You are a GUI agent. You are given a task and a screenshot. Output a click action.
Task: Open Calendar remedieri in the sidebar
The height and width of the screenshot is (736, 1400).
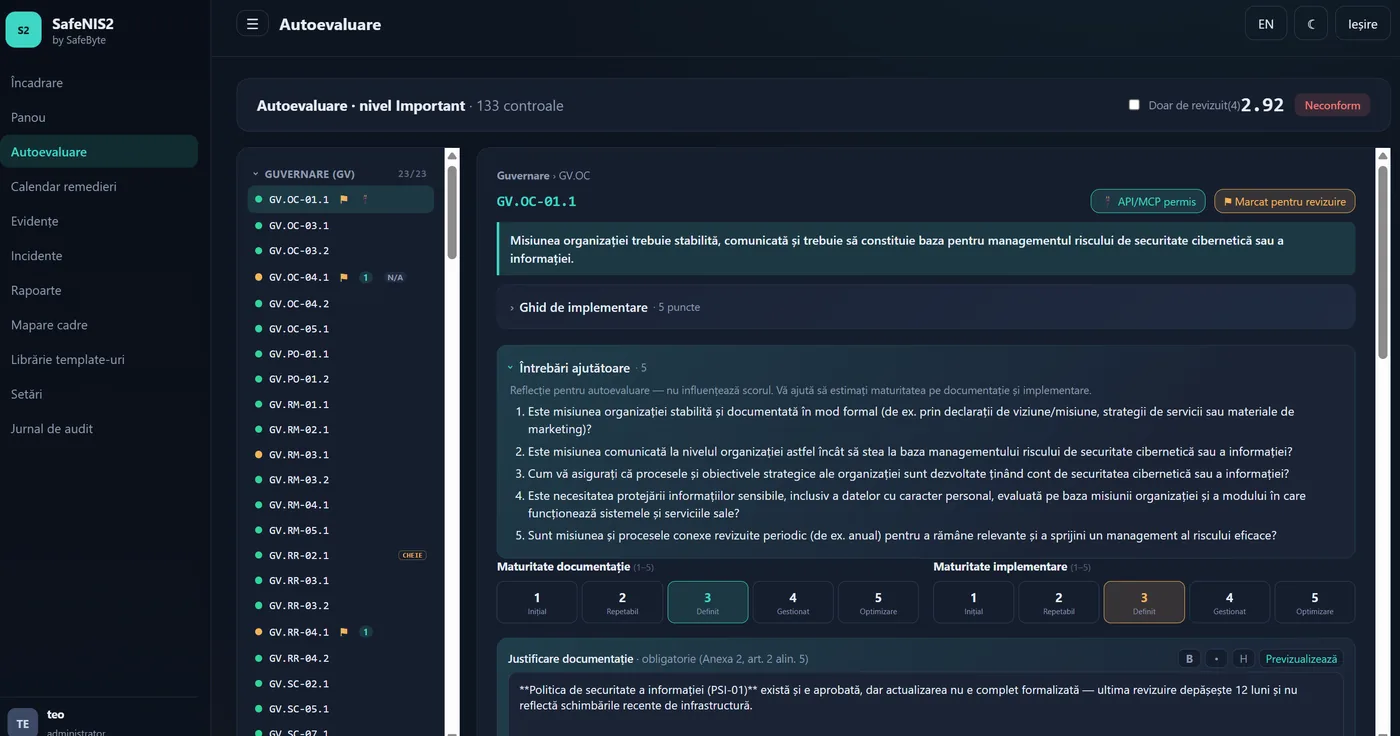(x=99, y=186)
